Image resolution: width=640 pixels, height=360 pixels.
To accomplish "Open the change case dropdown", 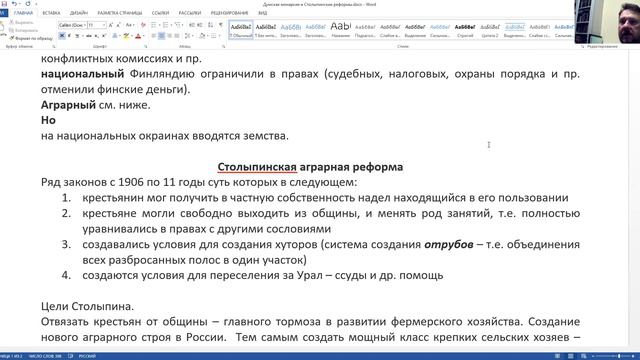I will 129,25.
